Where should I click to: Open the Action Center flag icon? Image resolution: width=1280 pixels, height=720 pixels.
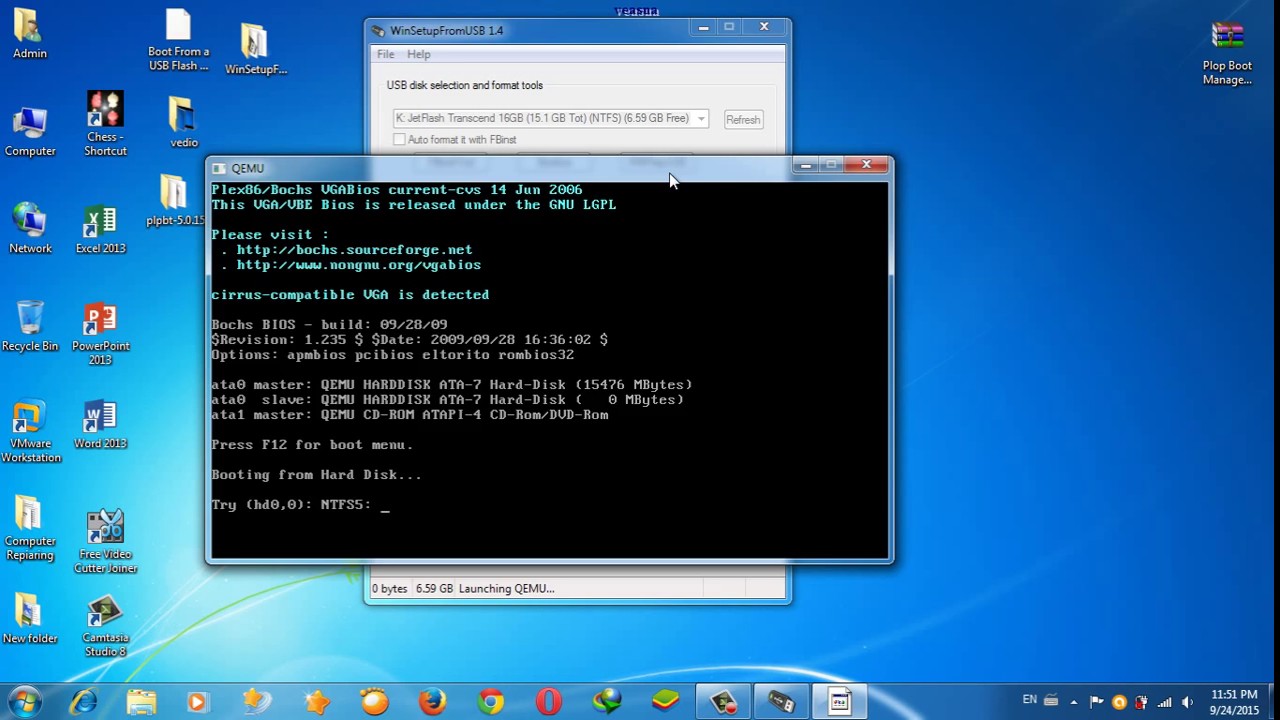point(1096,702)
